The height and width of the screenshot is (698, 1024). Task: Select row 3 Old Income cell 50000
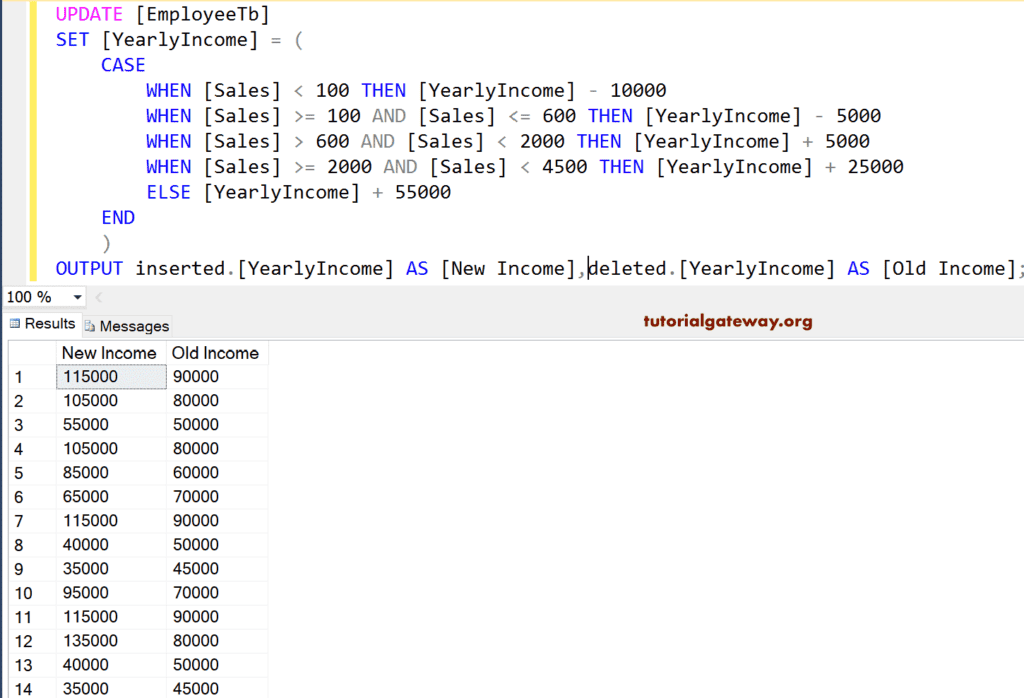click(x=217, y=425)
